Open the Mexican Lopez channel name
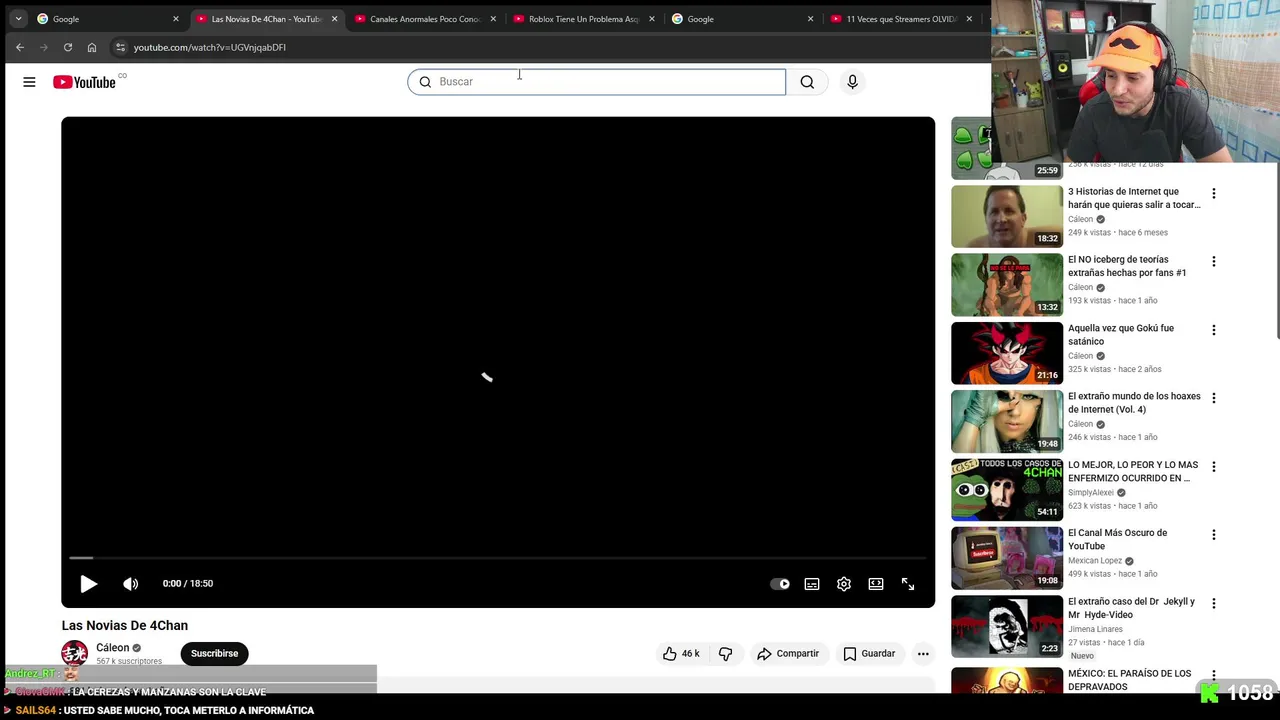 [x=1095, y=561]
